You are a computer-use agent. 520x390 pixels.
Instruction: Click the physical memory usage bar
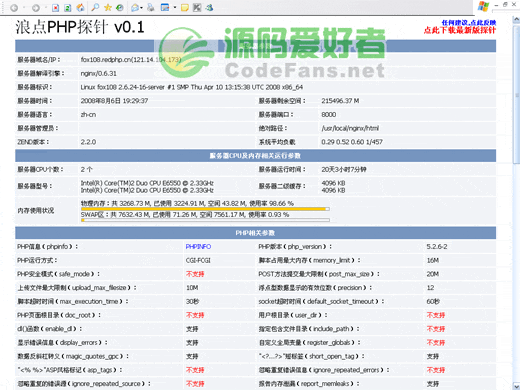[x=205, y=209]
